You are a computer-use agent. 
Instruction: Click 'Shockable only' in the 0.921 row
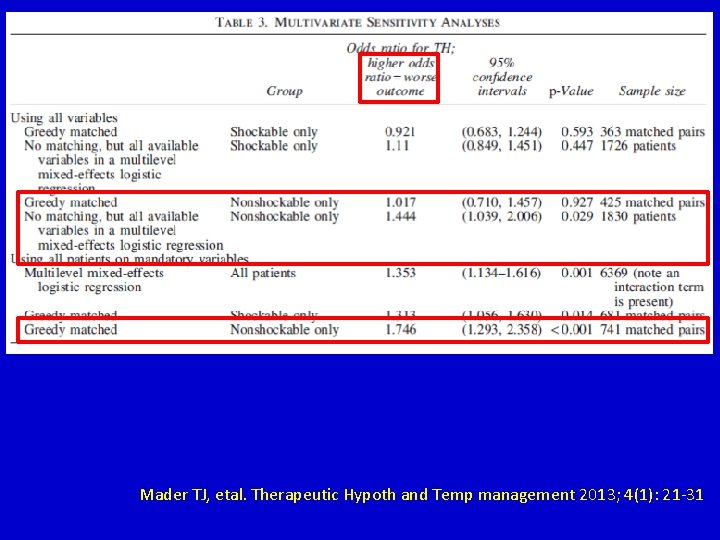tap(274, 132)
